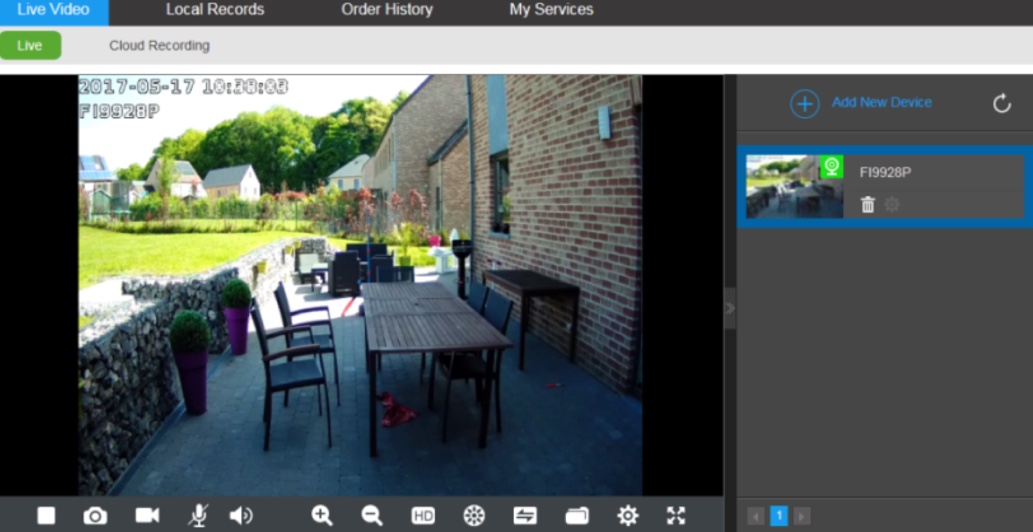Toggle the muted microphone
This screenshot has height=532, width=1033.
(x=199, y=515)
